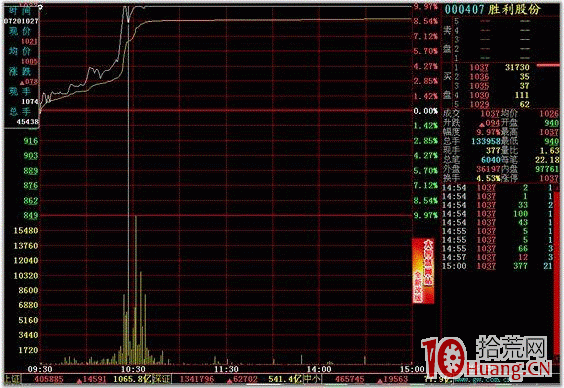Viewport: 564px width, 388px height.
Task: Select the 14:54 trade row with volume 100
Action: [x=497, y=214]
